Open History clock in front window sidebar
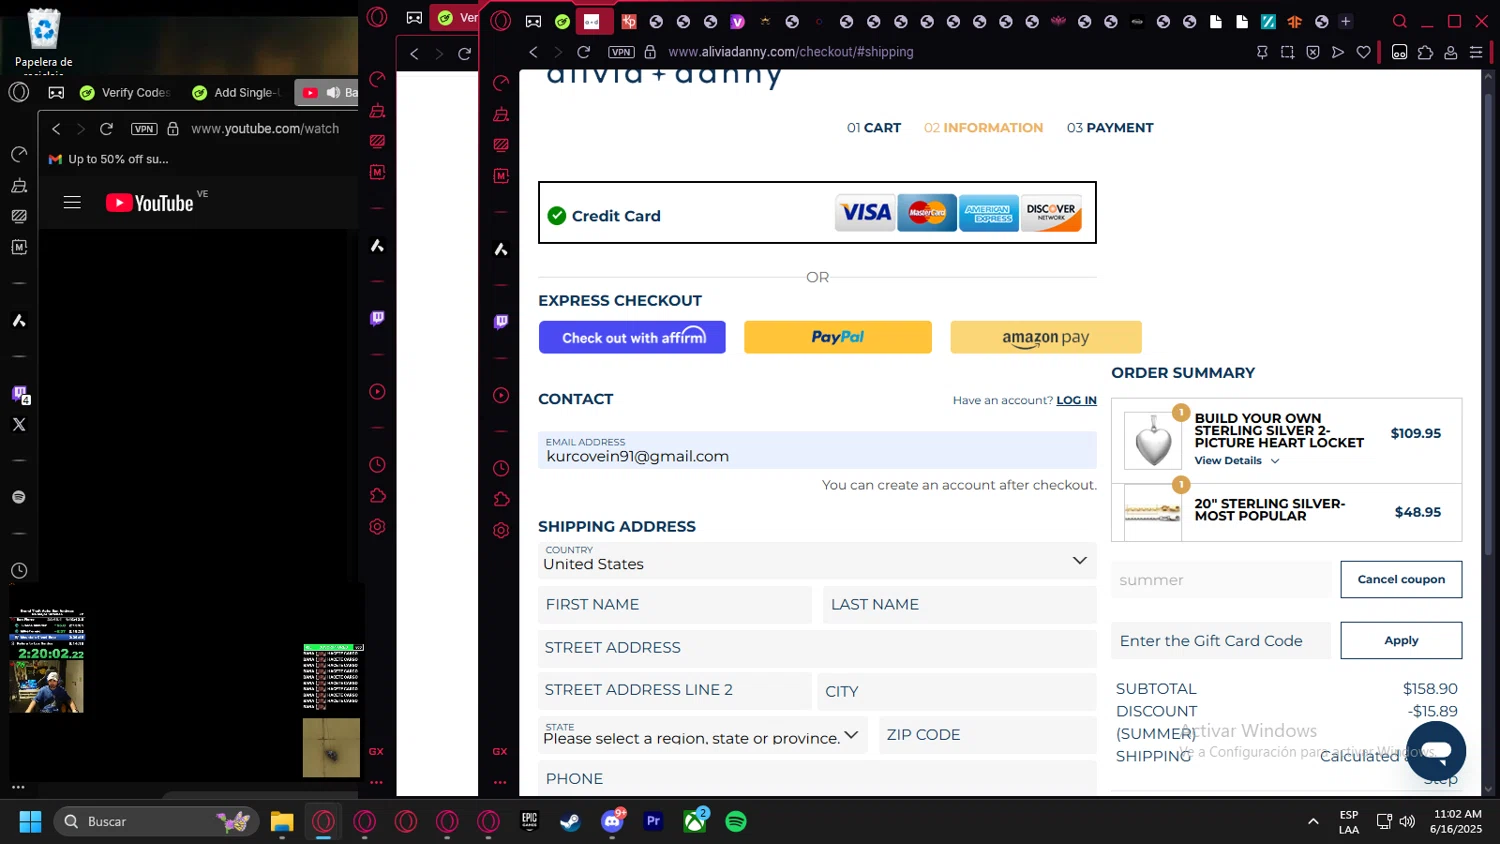Image resolution: width=1500 pixels, height=844 pixels. coord(501,468)
